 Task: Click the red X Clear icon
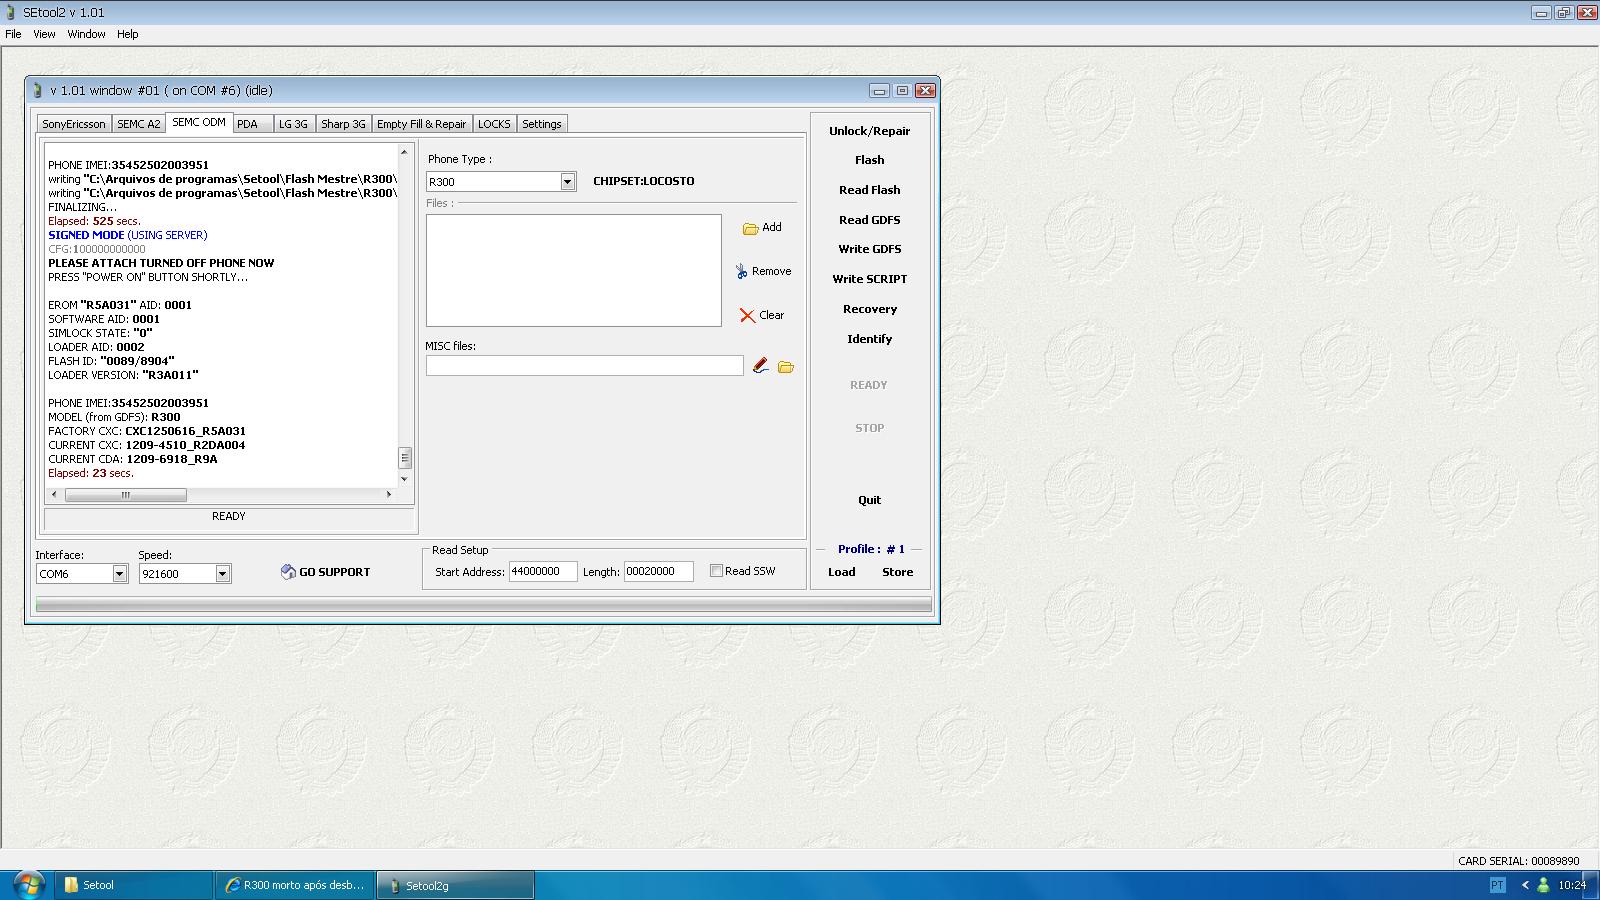point(747,315)
